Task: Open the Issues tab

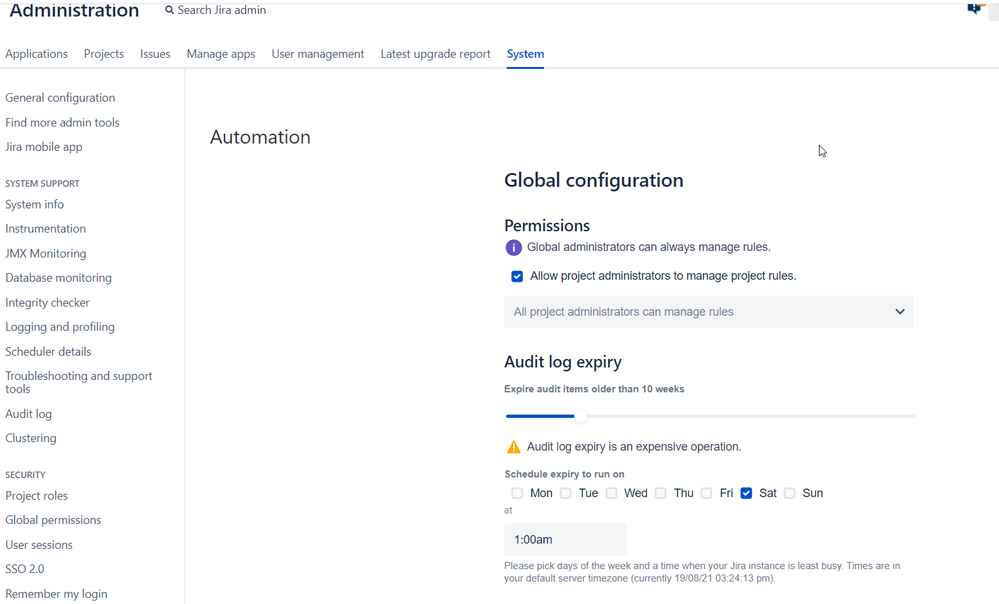Action: point(155,54)
